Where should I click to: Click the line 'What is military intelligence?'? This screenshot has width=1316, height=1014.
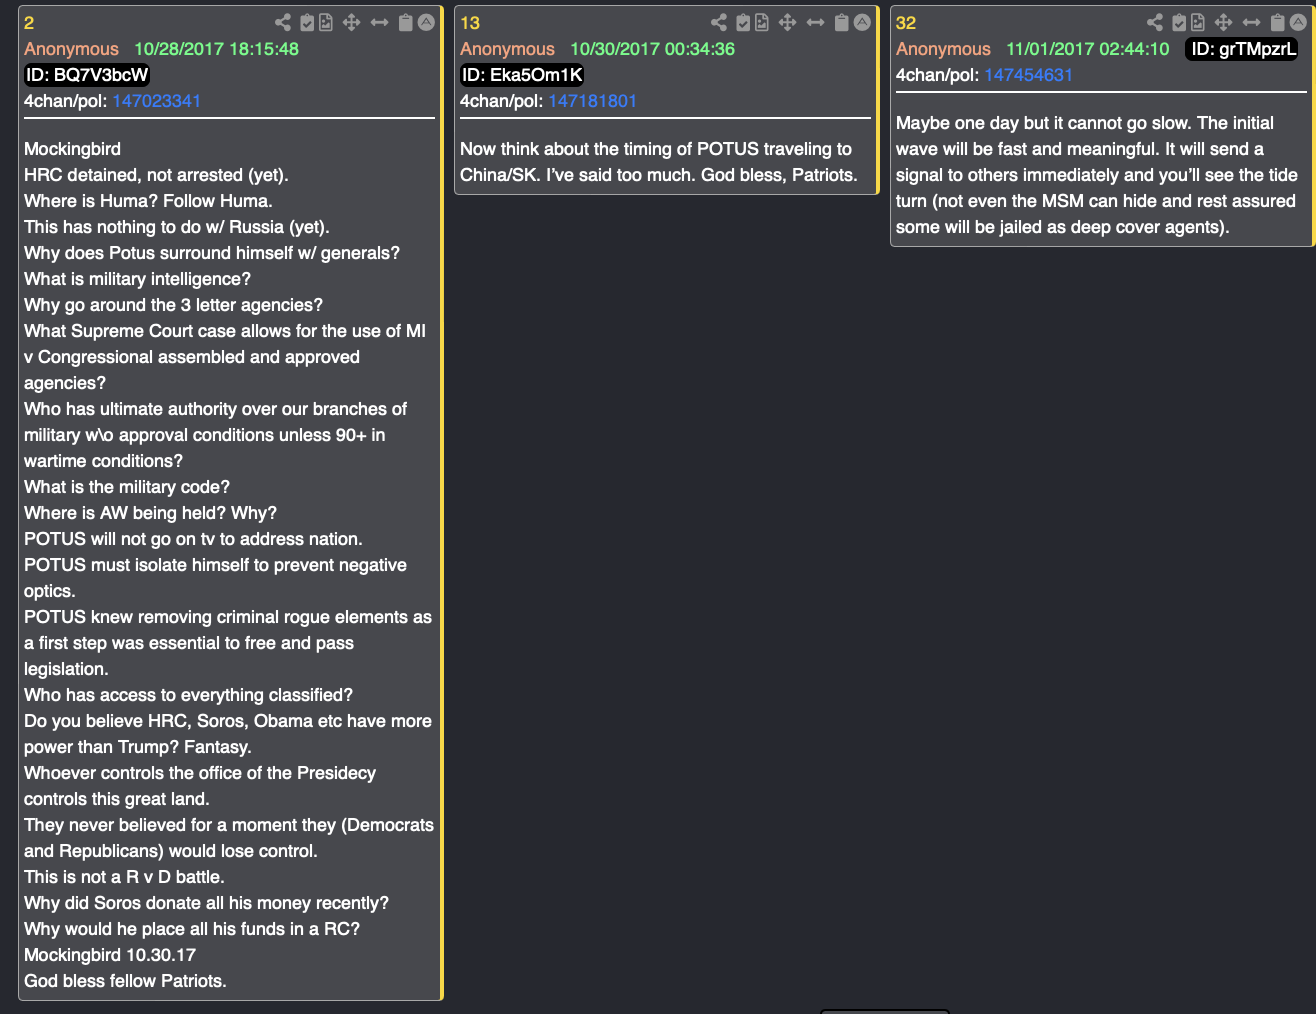pos(137,279)
